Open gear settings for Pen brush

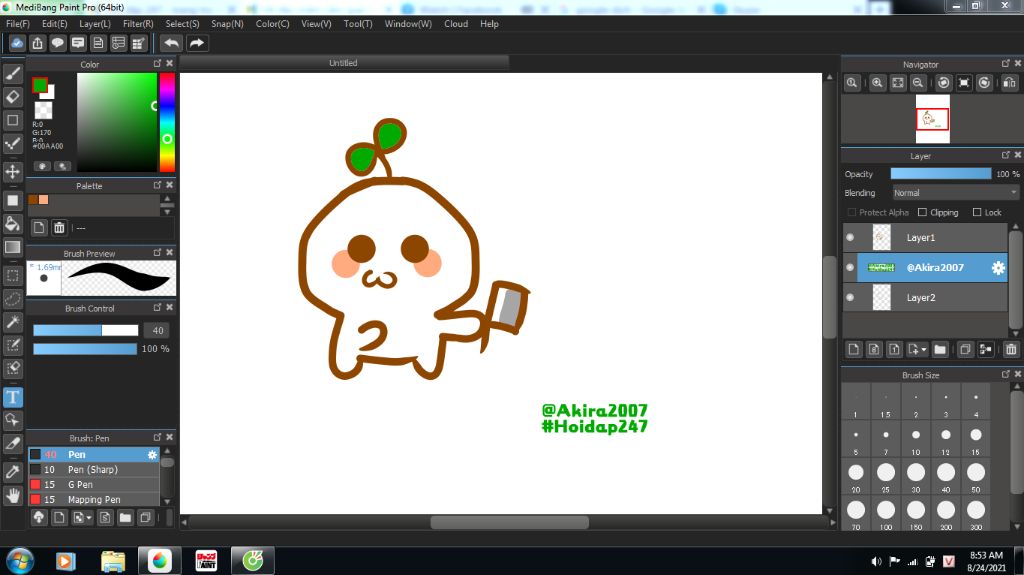(152, 454)
